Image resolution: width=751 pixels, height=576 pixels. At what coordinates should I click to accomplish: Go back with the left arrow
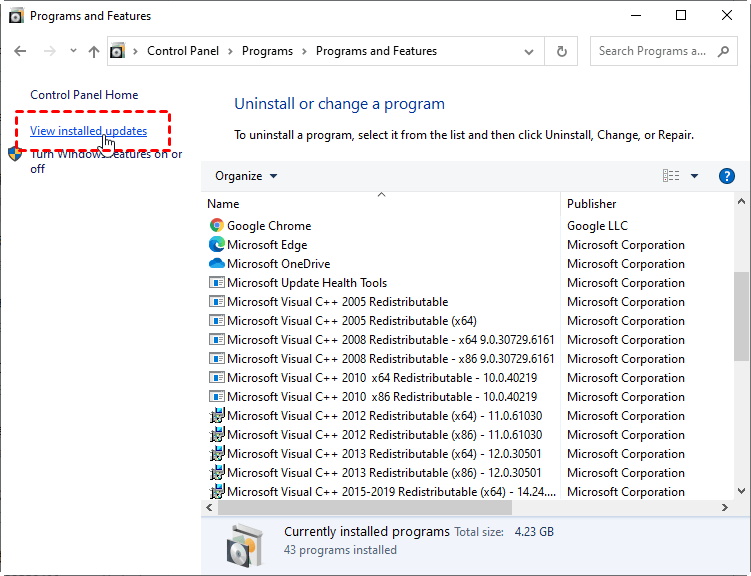[20, 51]
